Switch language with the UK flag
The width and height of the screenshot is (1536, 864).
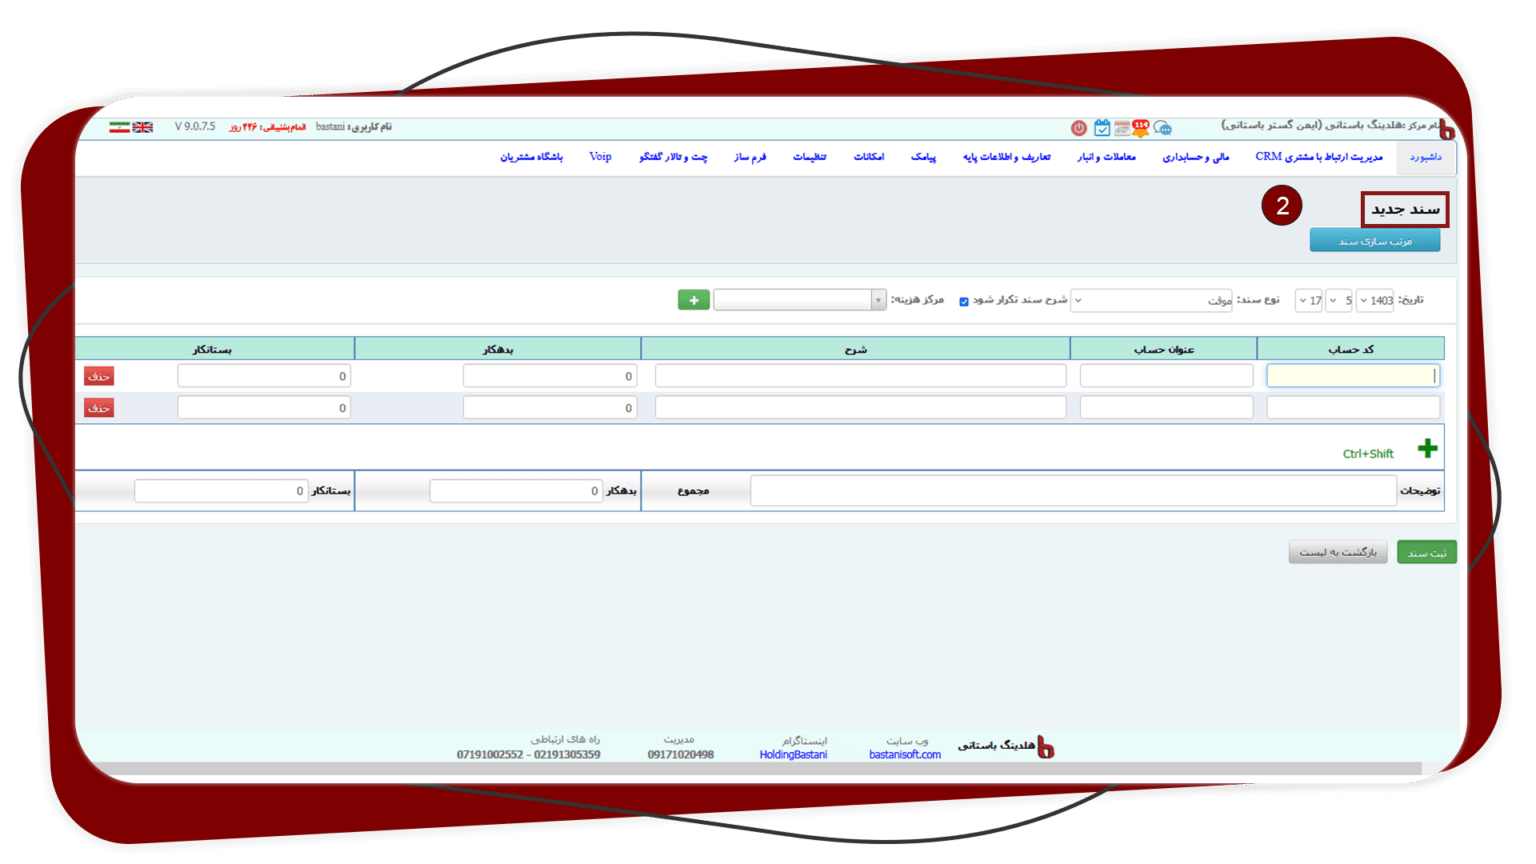tap(143, 127)
